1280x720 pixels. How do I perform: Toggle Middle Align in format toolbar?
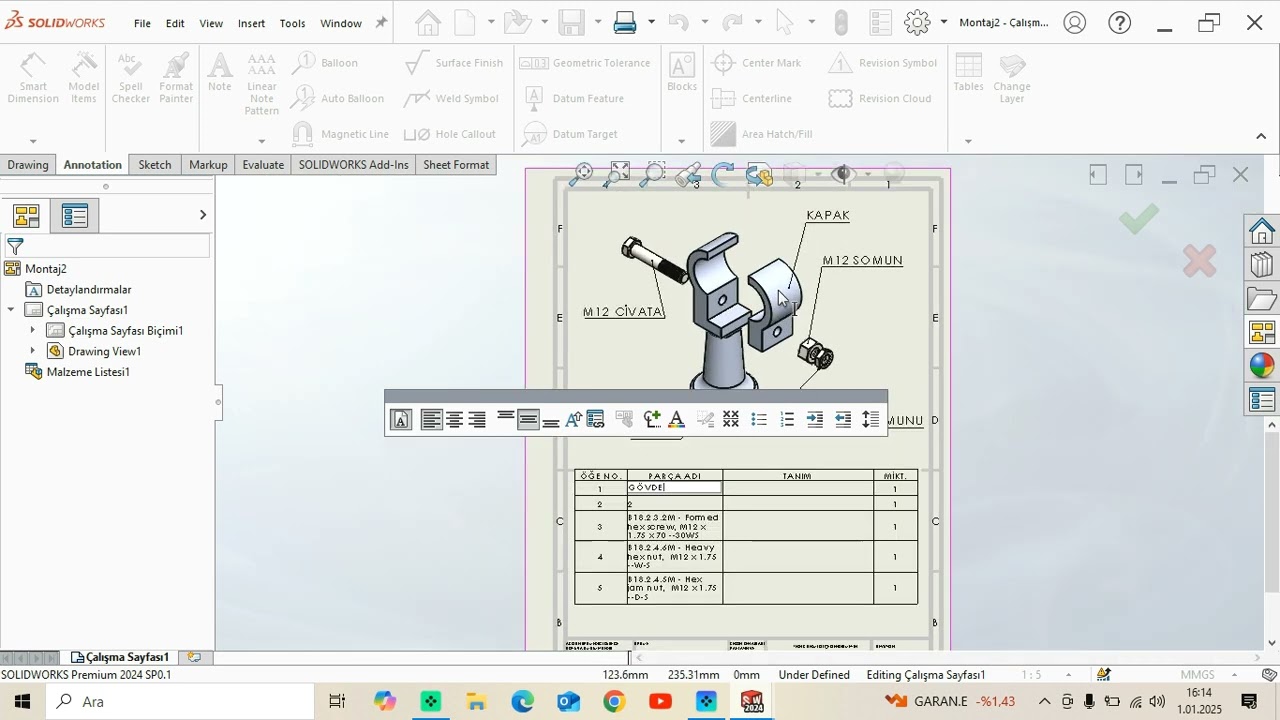pos(528,420)
